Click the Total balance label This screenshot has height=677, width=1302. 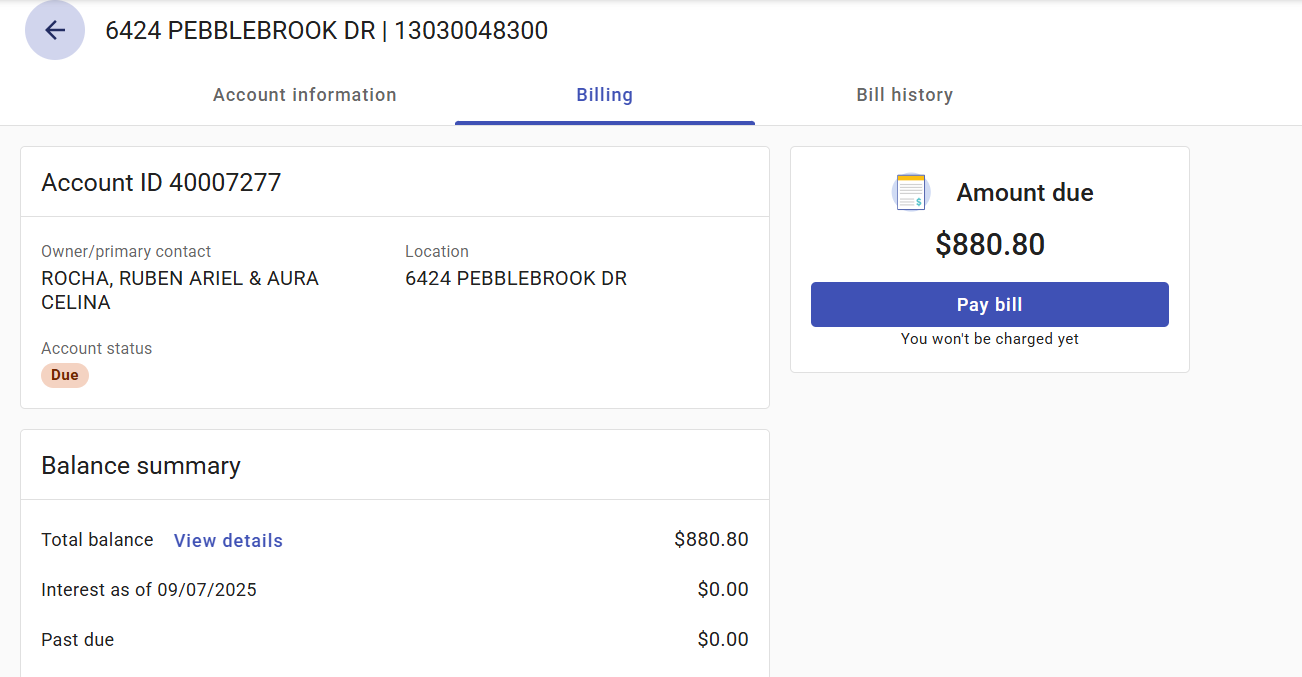(x=97, y=540)
